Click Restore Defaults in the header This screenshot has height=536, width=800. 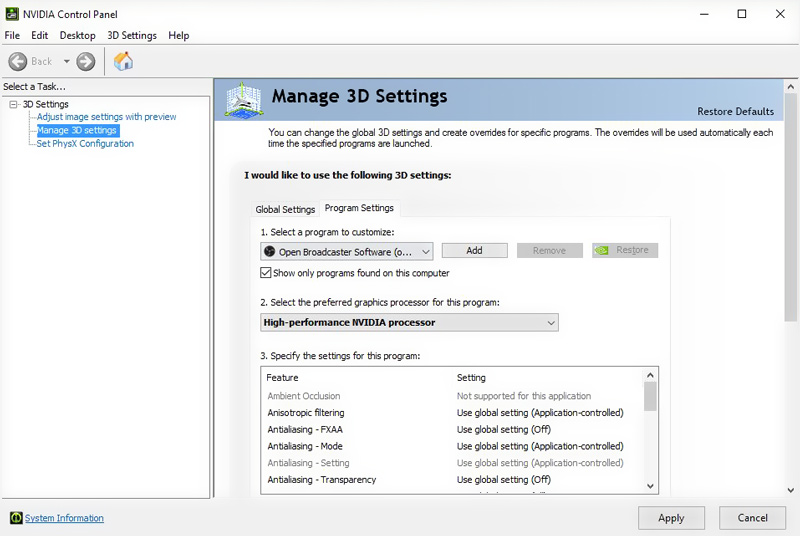(735, 111)
